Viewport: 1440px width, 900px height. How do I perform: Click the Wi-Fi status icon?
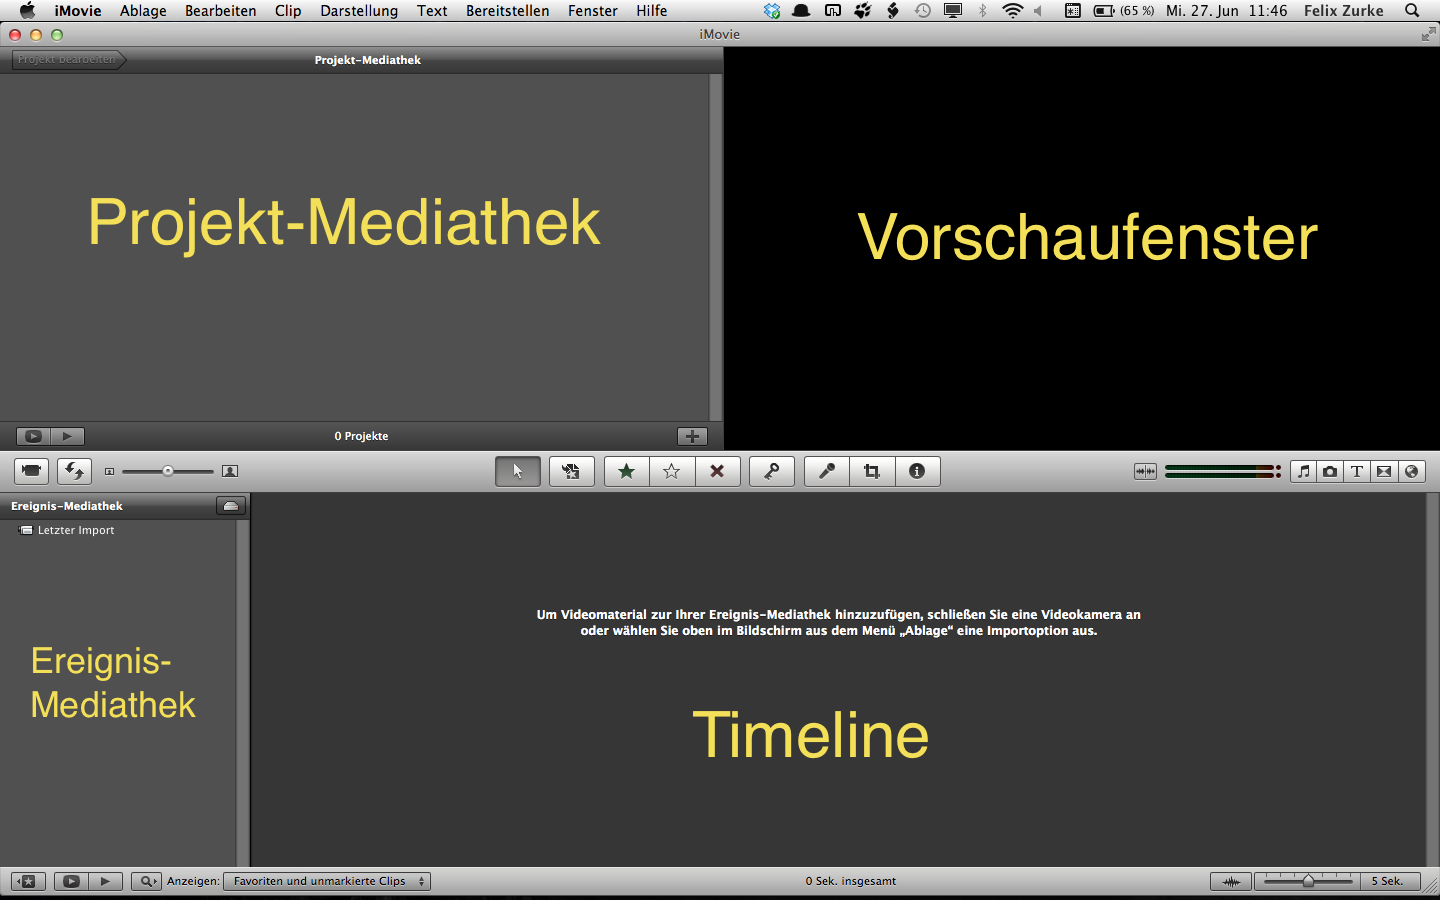(x=1013, y=10)
